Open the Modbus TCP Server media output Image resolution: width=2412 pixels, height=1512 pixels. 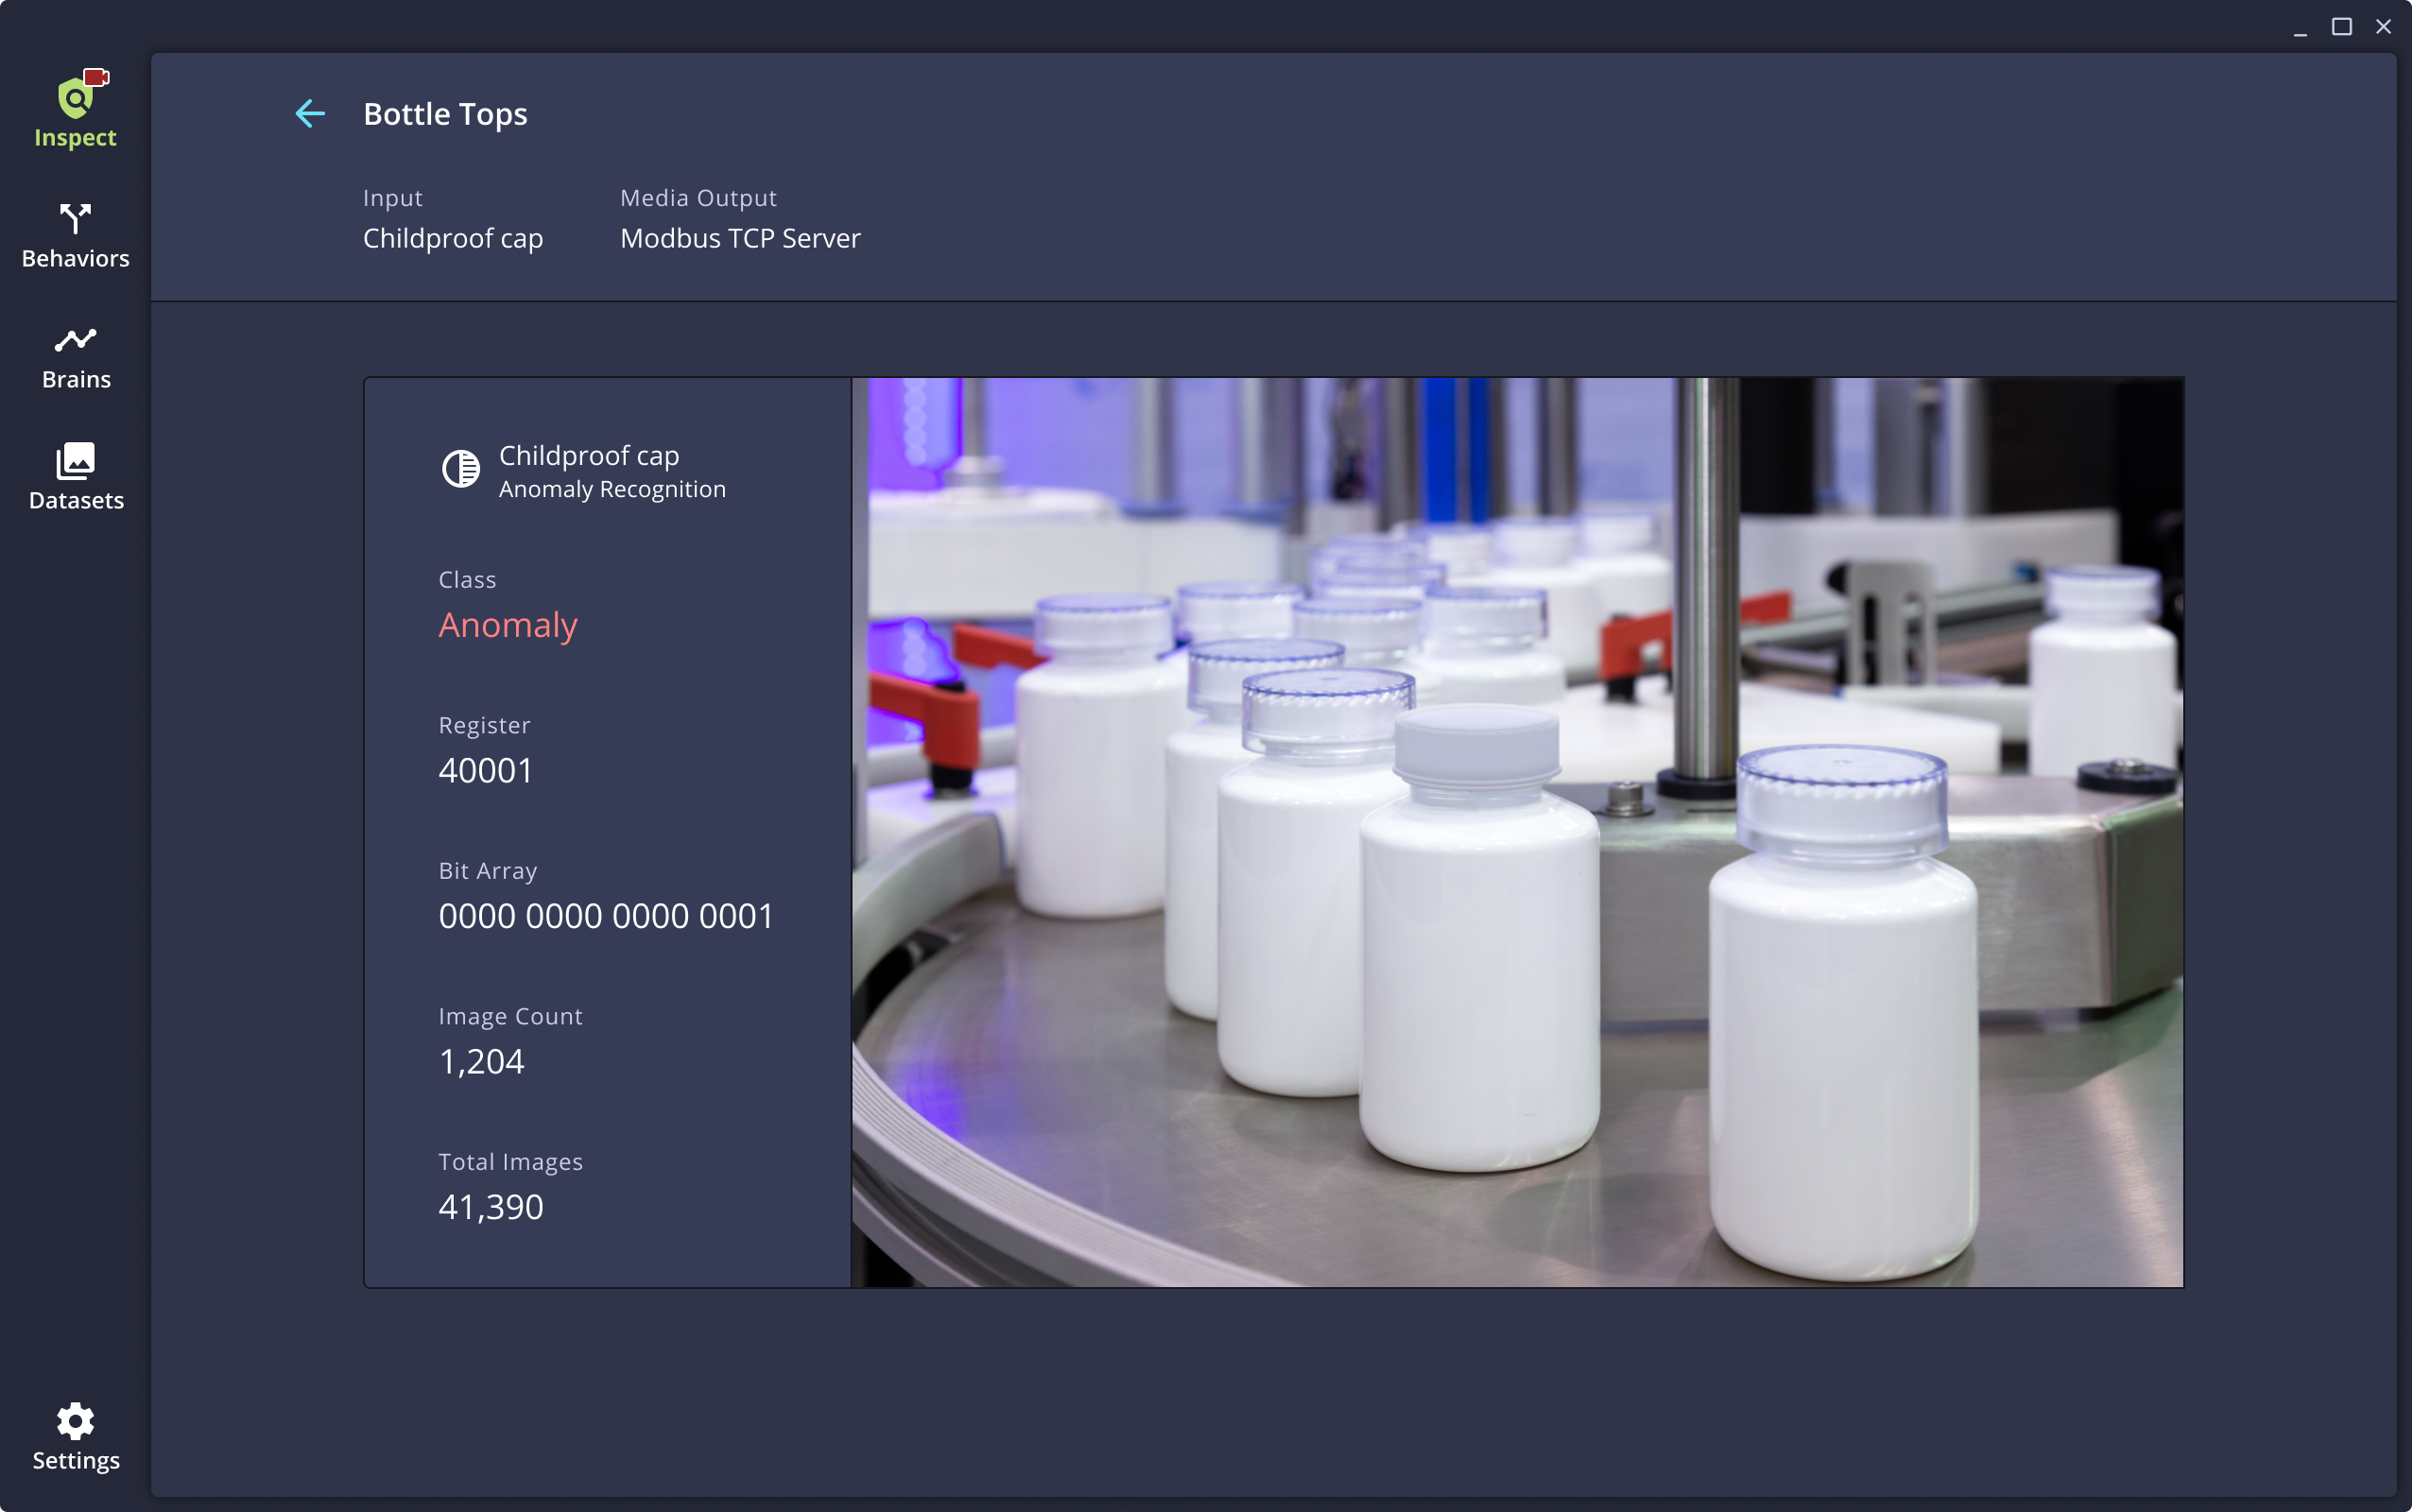coord(740,238)
